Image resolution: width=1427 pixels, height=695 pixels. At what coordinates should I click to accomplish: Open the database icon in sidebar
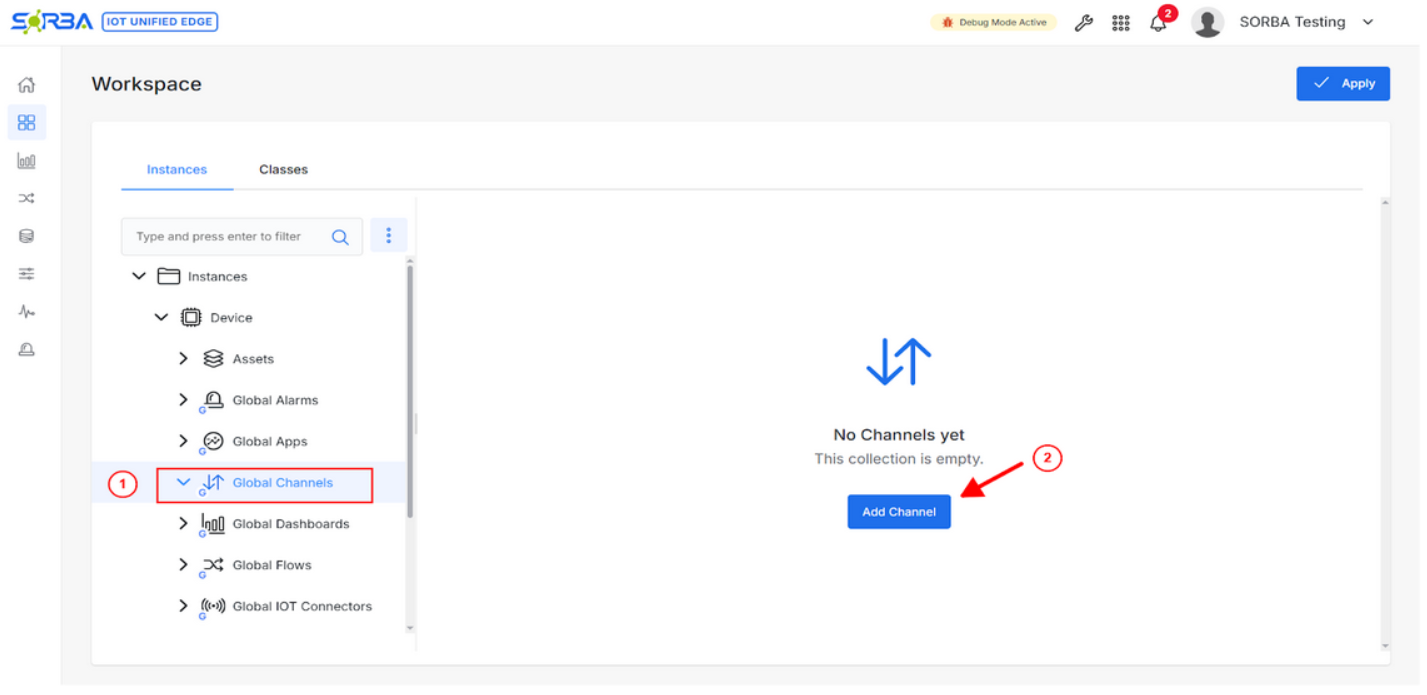pyautogui.click(x=27, y=237)
